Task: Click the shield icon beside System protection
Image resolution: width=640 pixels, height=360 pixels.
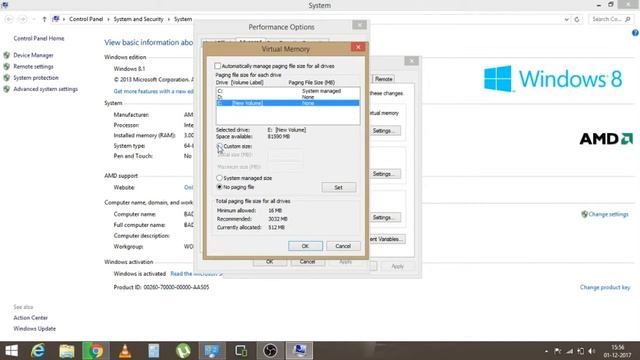Action: [x=7, y=78]
